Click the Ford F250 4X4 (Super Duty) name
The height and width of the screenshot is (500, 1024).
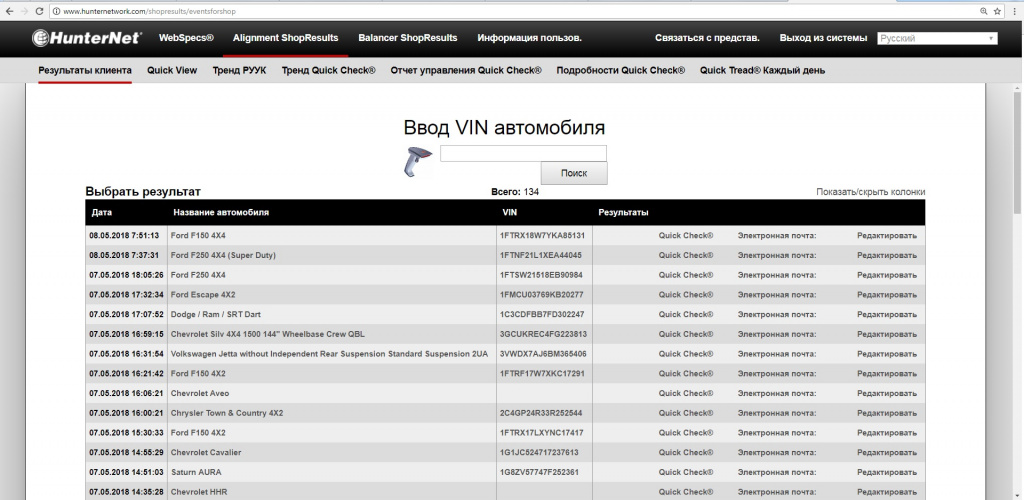coord(223,255)
